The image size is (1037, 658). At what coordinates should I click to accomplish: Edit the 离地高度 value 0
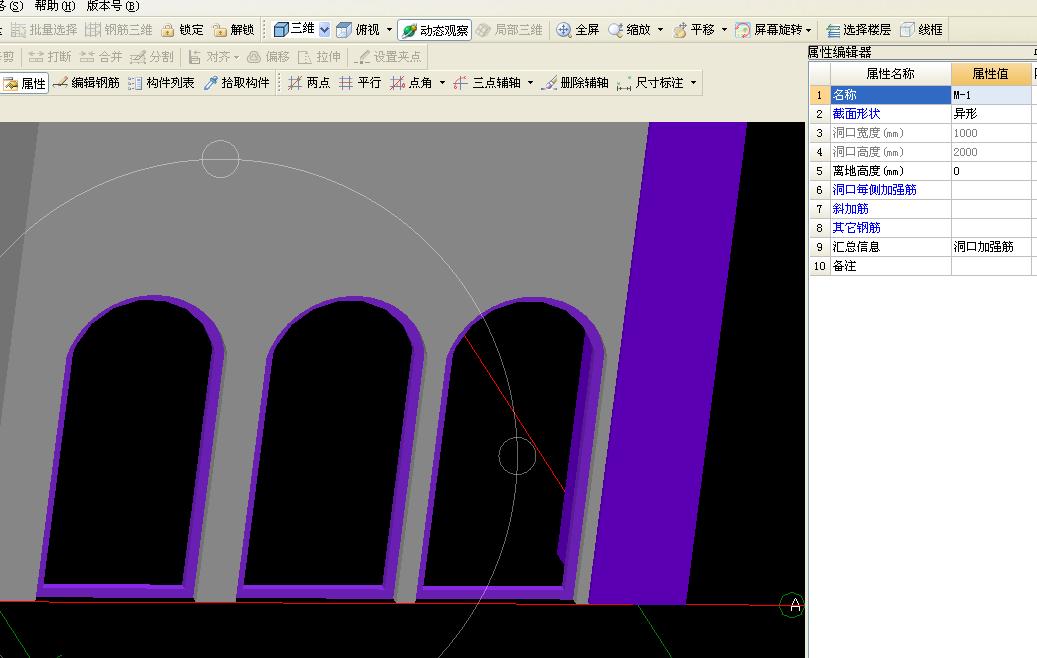point(991,171)
